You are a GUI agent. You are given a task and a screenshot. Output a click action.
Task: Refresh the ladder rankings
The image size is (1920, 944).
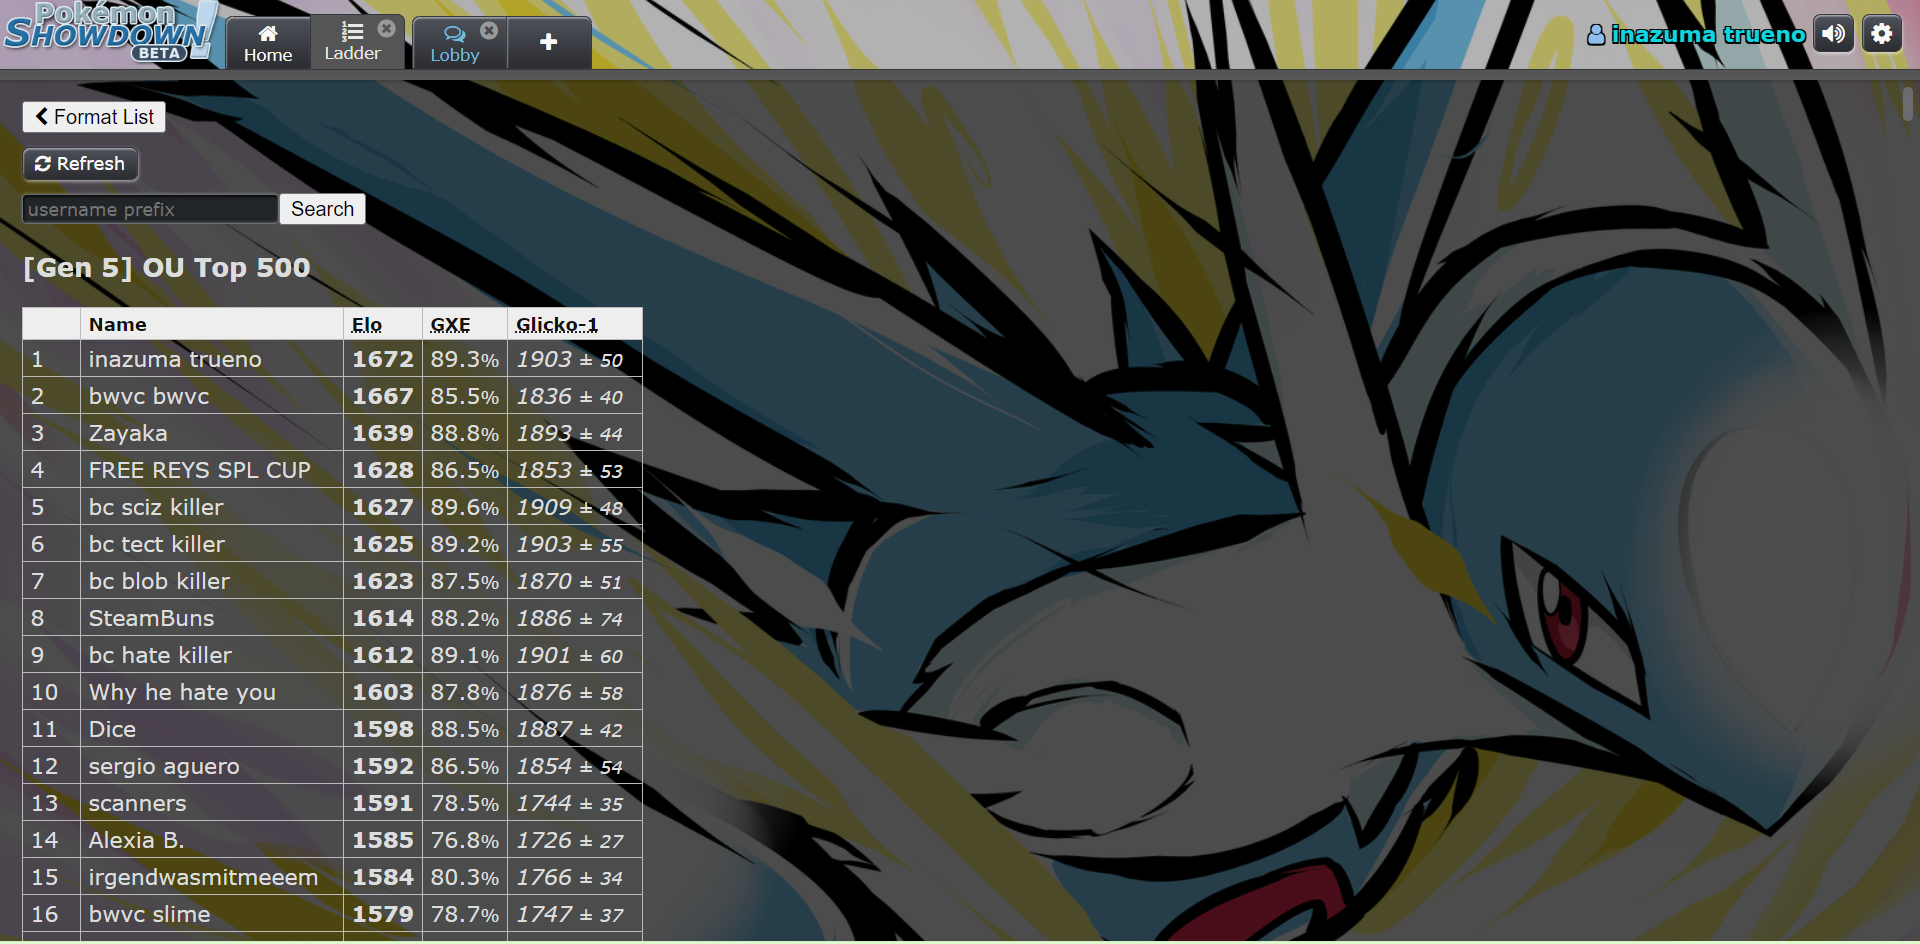pyautogui.click(x=80, y=164)
